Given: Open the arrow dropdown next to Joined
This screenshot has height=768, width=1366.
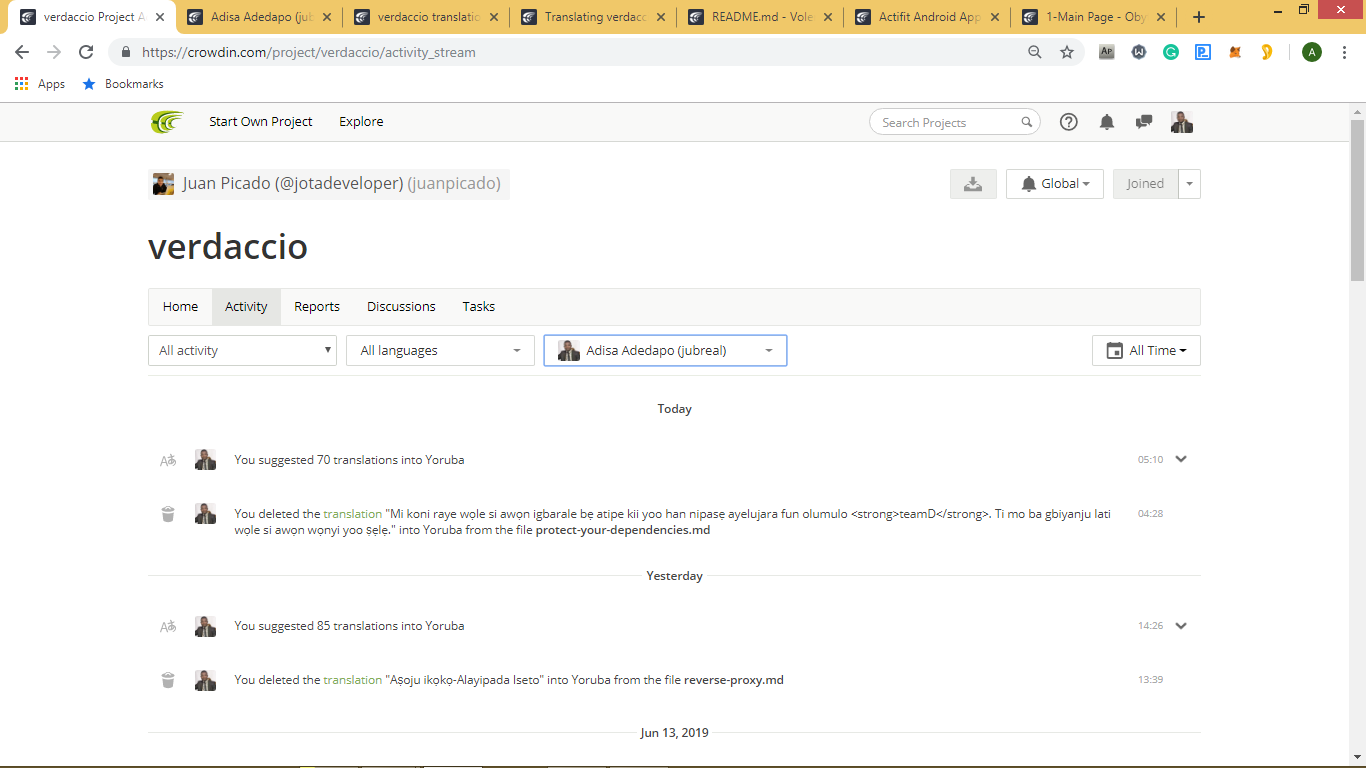Looking at the screenshot, I should tap(1190, 184).
